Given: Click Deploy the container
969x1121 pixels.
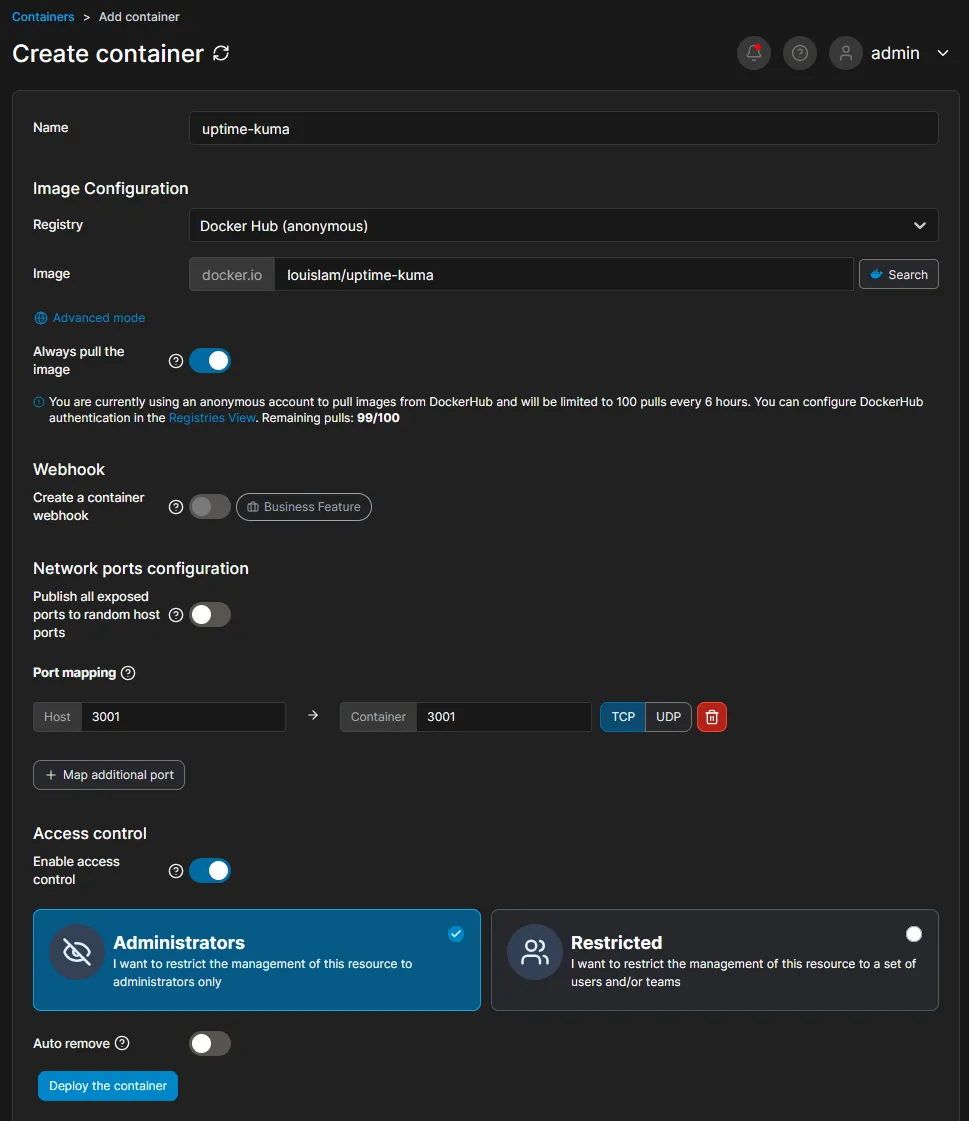Looking at the screenshot, I should pos(107,1086).
